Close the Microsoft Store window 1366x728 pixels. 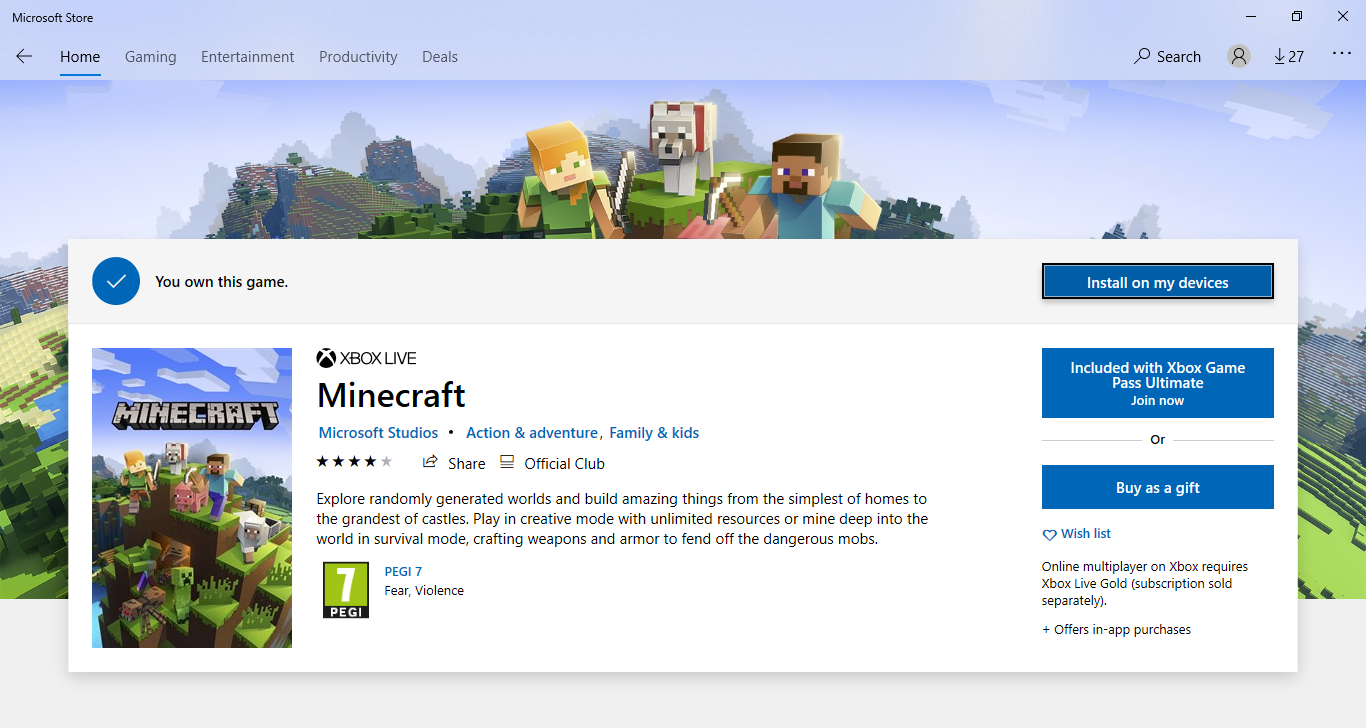(x=1343, y=16)
